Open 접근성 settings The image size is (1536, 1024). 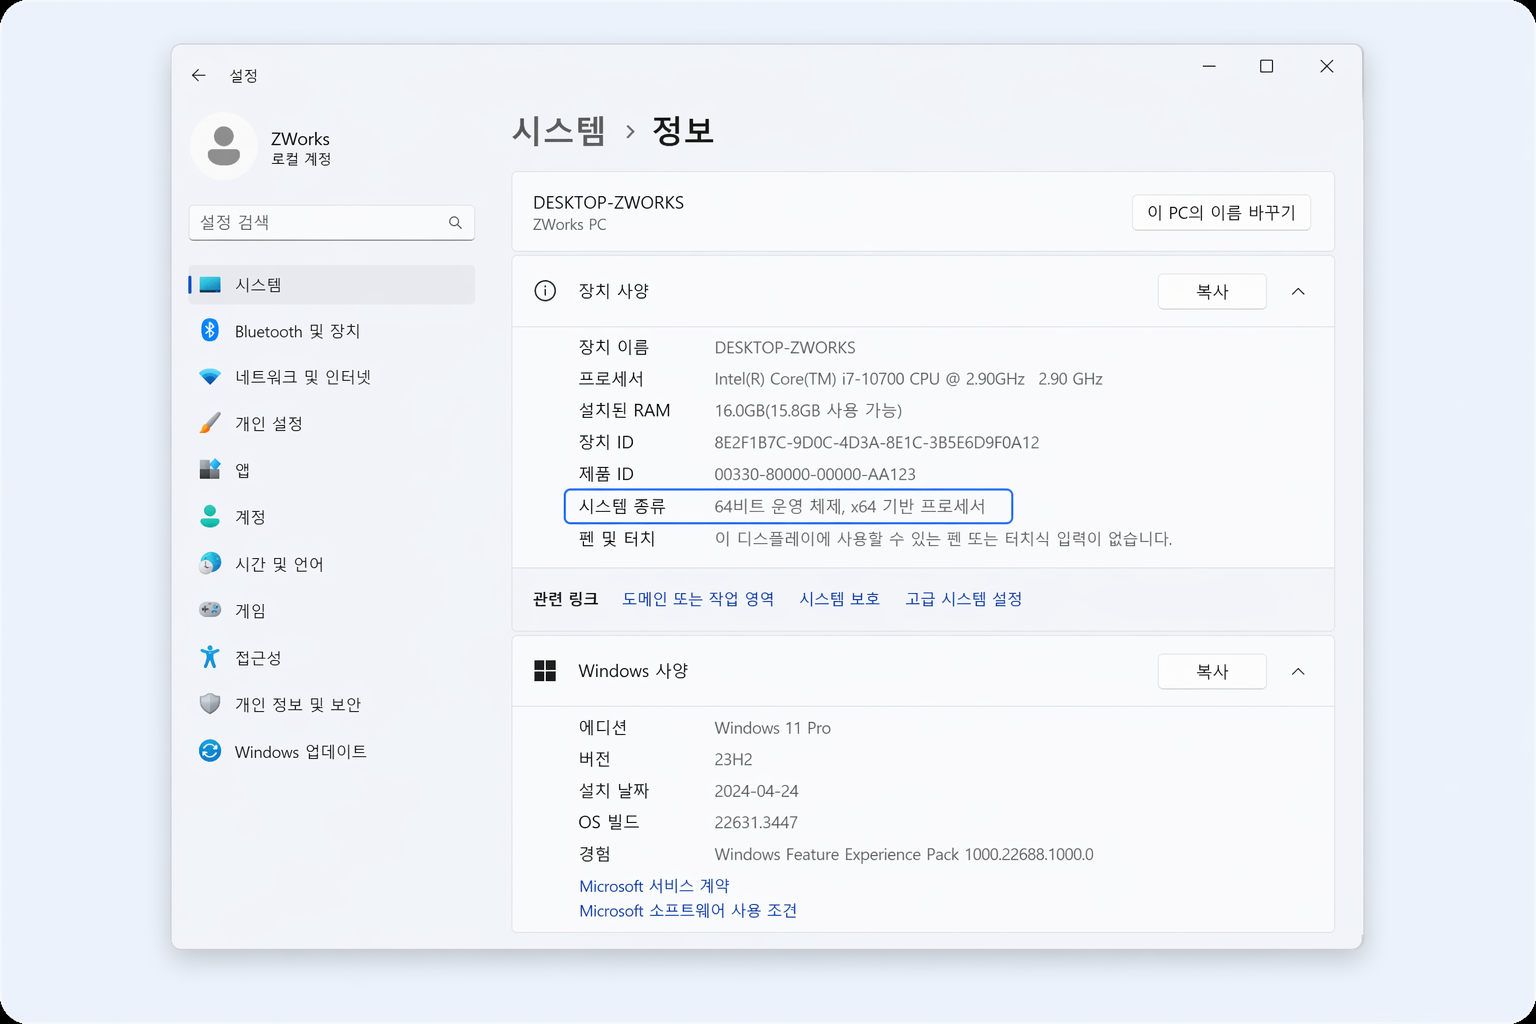click(x=332, y=657)
